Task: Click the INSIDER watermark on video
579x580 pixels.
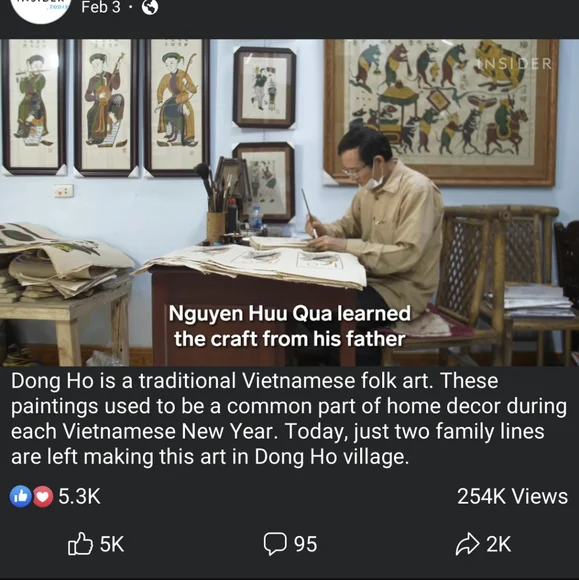Action: click(514, 64)
